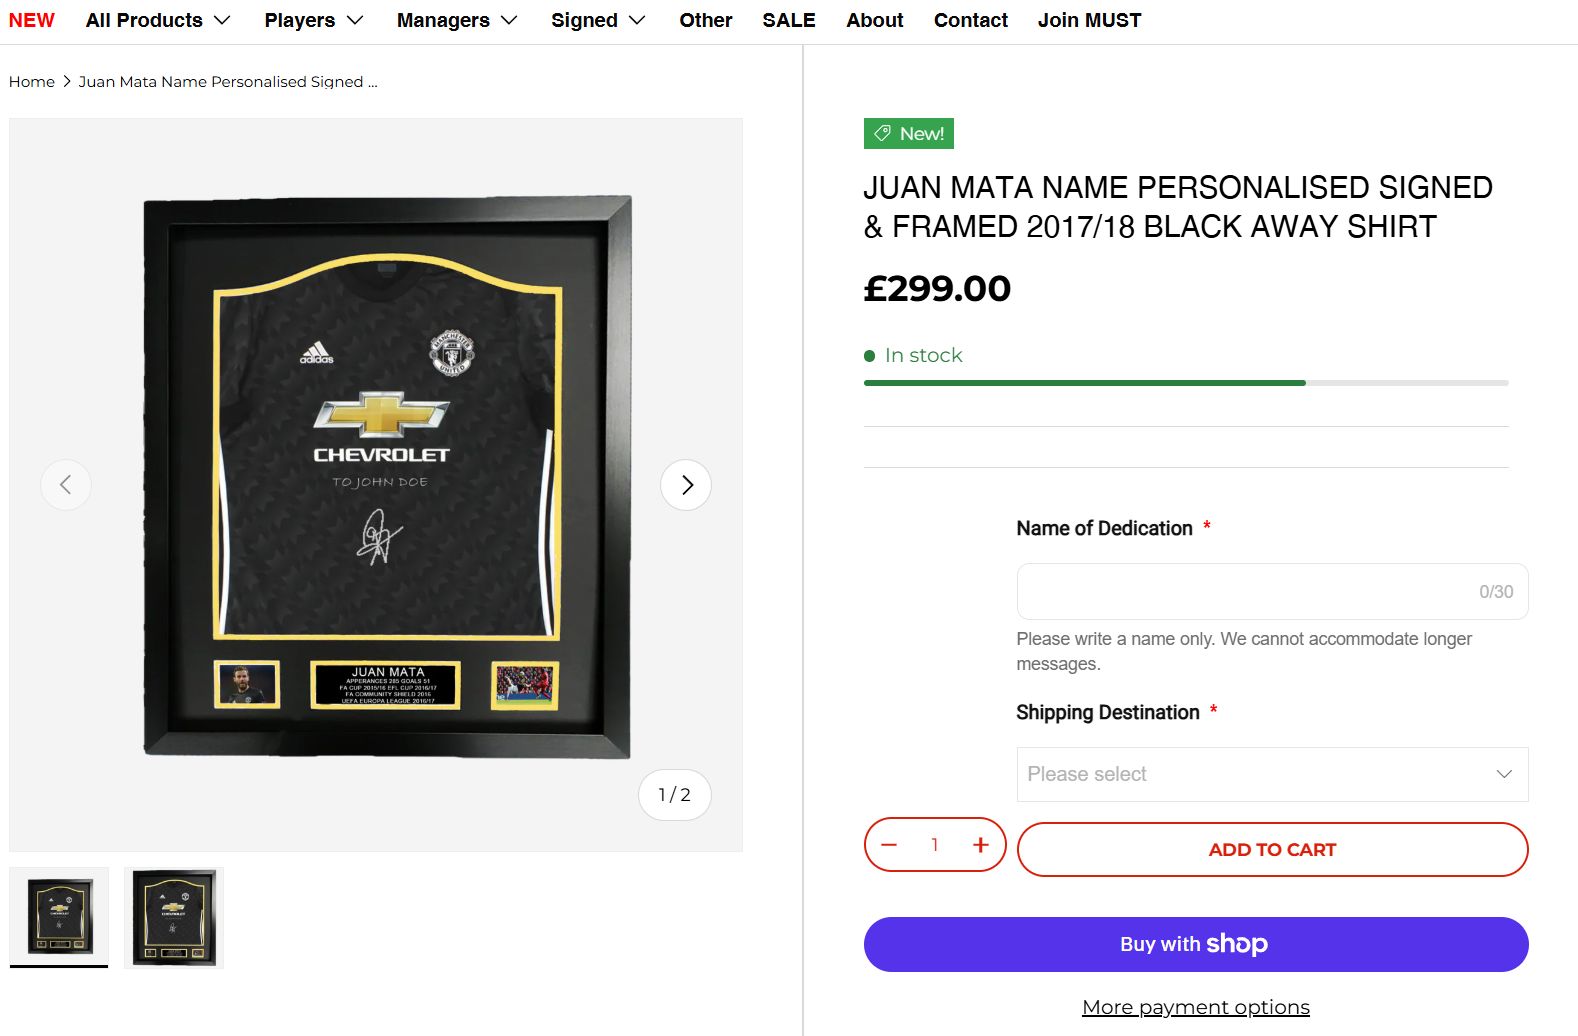Select the second framed shirt thumbnail
The image size is (1578, 1036).
coord(174,917)
